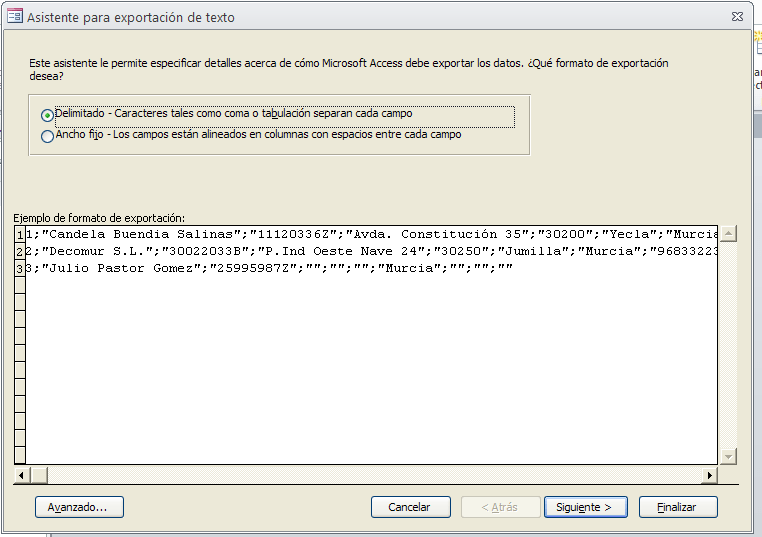Go to next step with Siguiente >
The width and height of the screenshot is (762, 537).
(x=585, y=507)
